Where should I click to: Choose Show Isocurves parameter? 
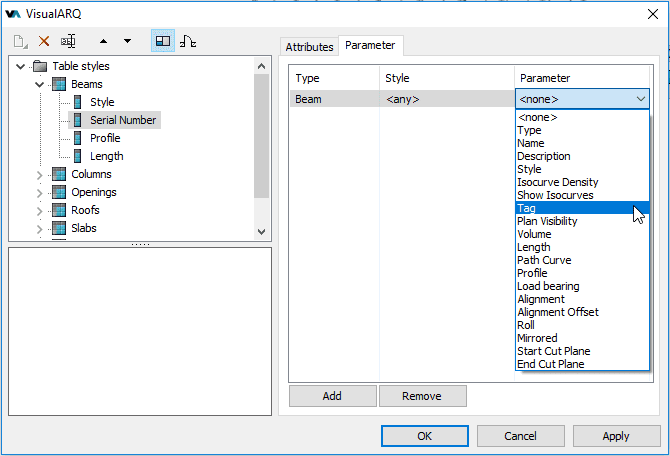click(x=582, y=195)
